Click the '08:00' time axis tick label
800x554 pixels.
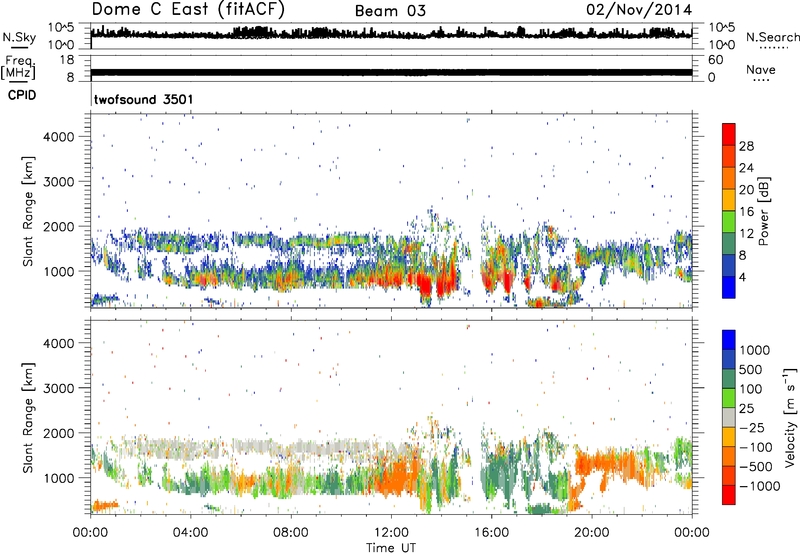click(x=290, y=533)
